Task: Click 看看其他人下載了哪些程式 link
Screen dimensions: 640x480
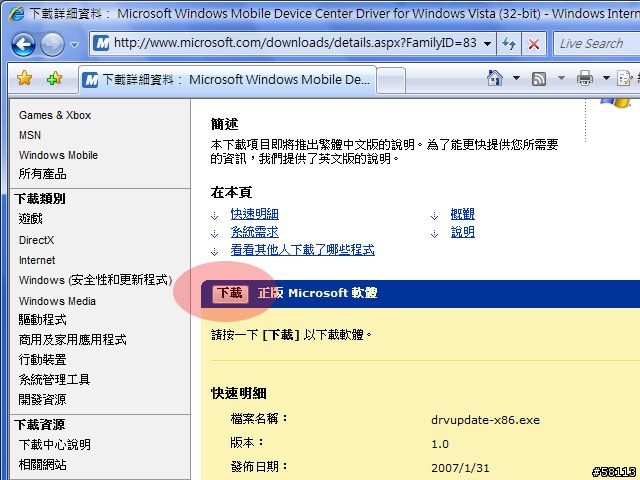Action: click(302, 250)
